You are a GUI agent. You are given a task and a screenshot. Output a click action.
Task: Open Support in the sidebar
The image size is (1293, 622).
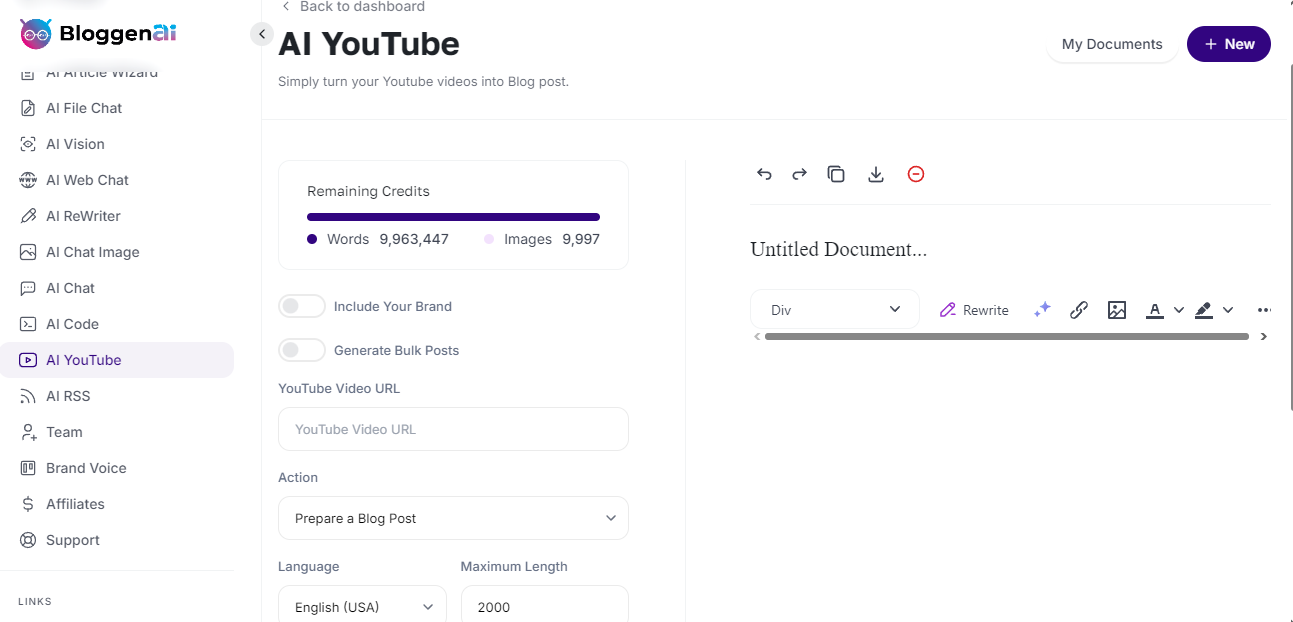[x=117, y=540]
